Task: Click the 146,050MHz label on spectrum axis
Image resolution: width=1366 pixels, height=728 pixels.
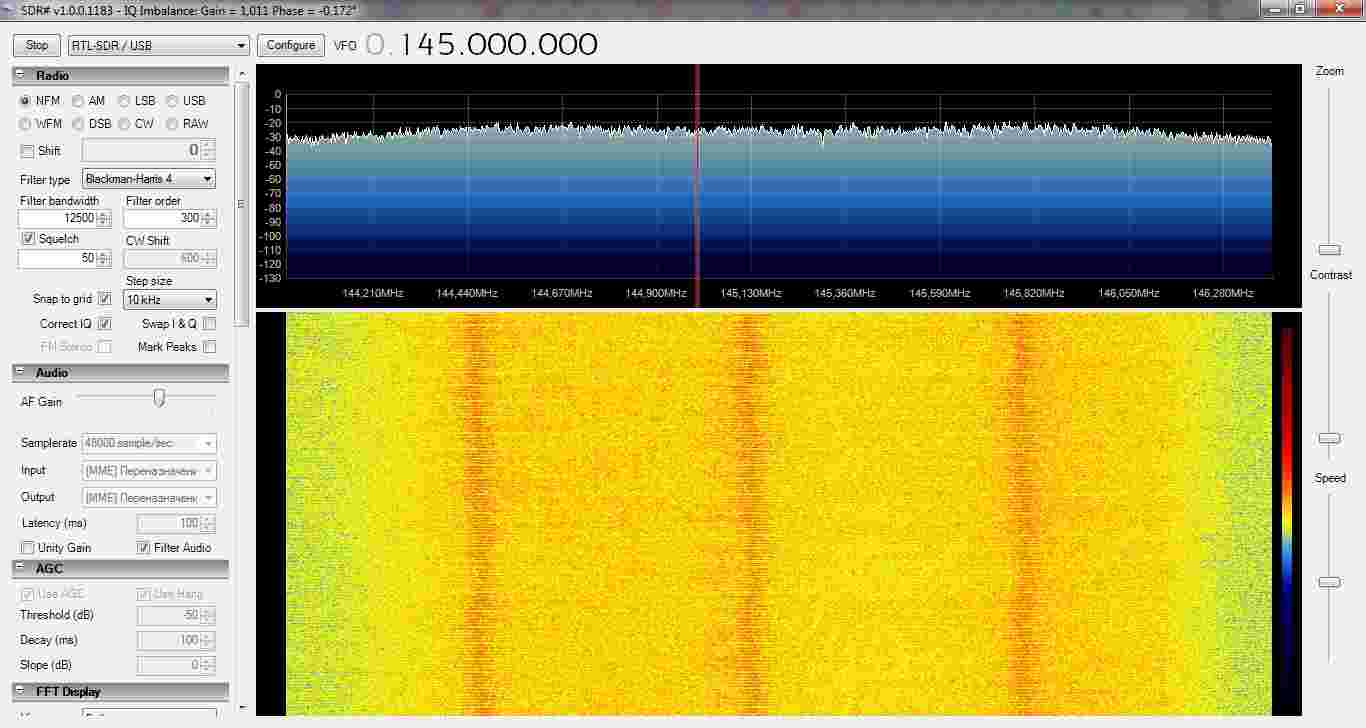Action: (1129, 294)
